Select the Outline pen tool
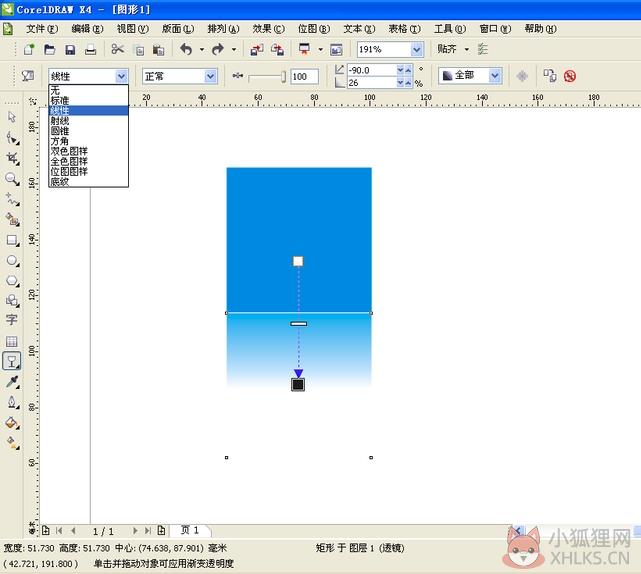Screen dimensions: 641x574 [x=12, y=402]
